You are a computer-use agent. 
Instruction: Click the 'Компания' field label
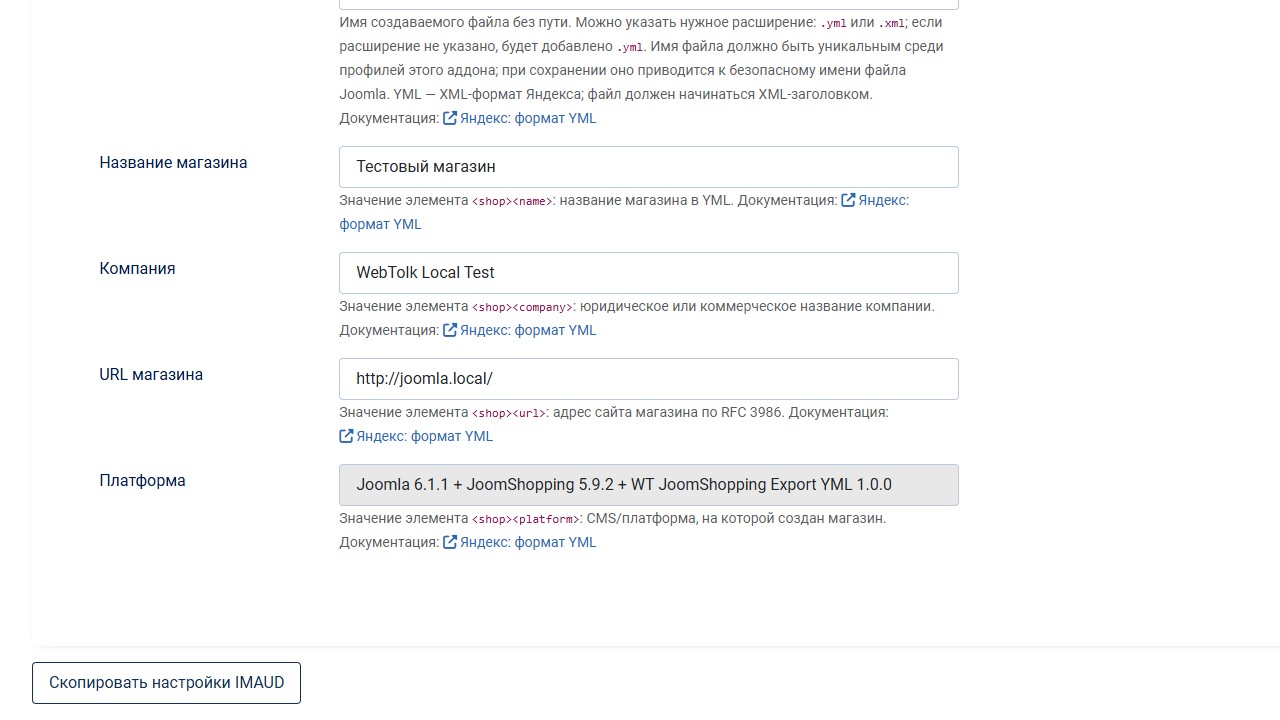coord(137,268)
